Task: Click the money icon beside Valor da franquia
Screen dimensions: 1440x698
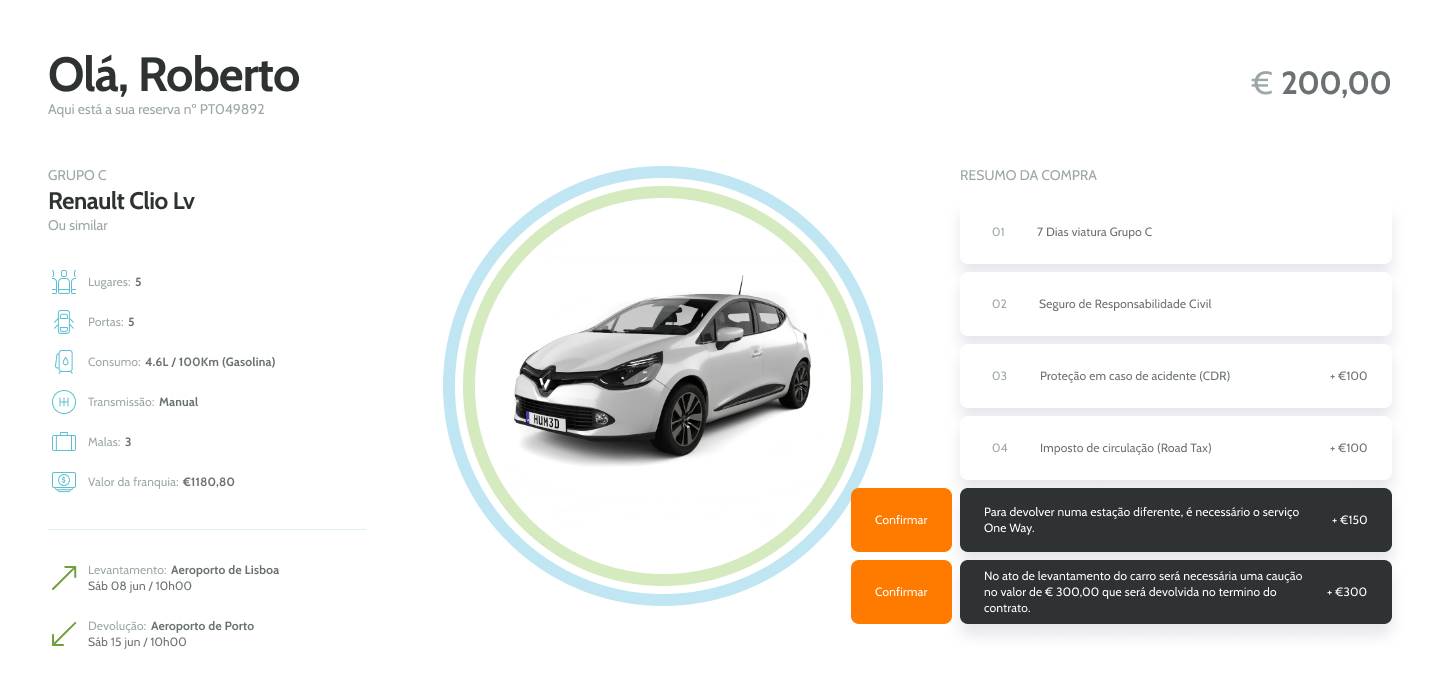Action: coord(64,481)
